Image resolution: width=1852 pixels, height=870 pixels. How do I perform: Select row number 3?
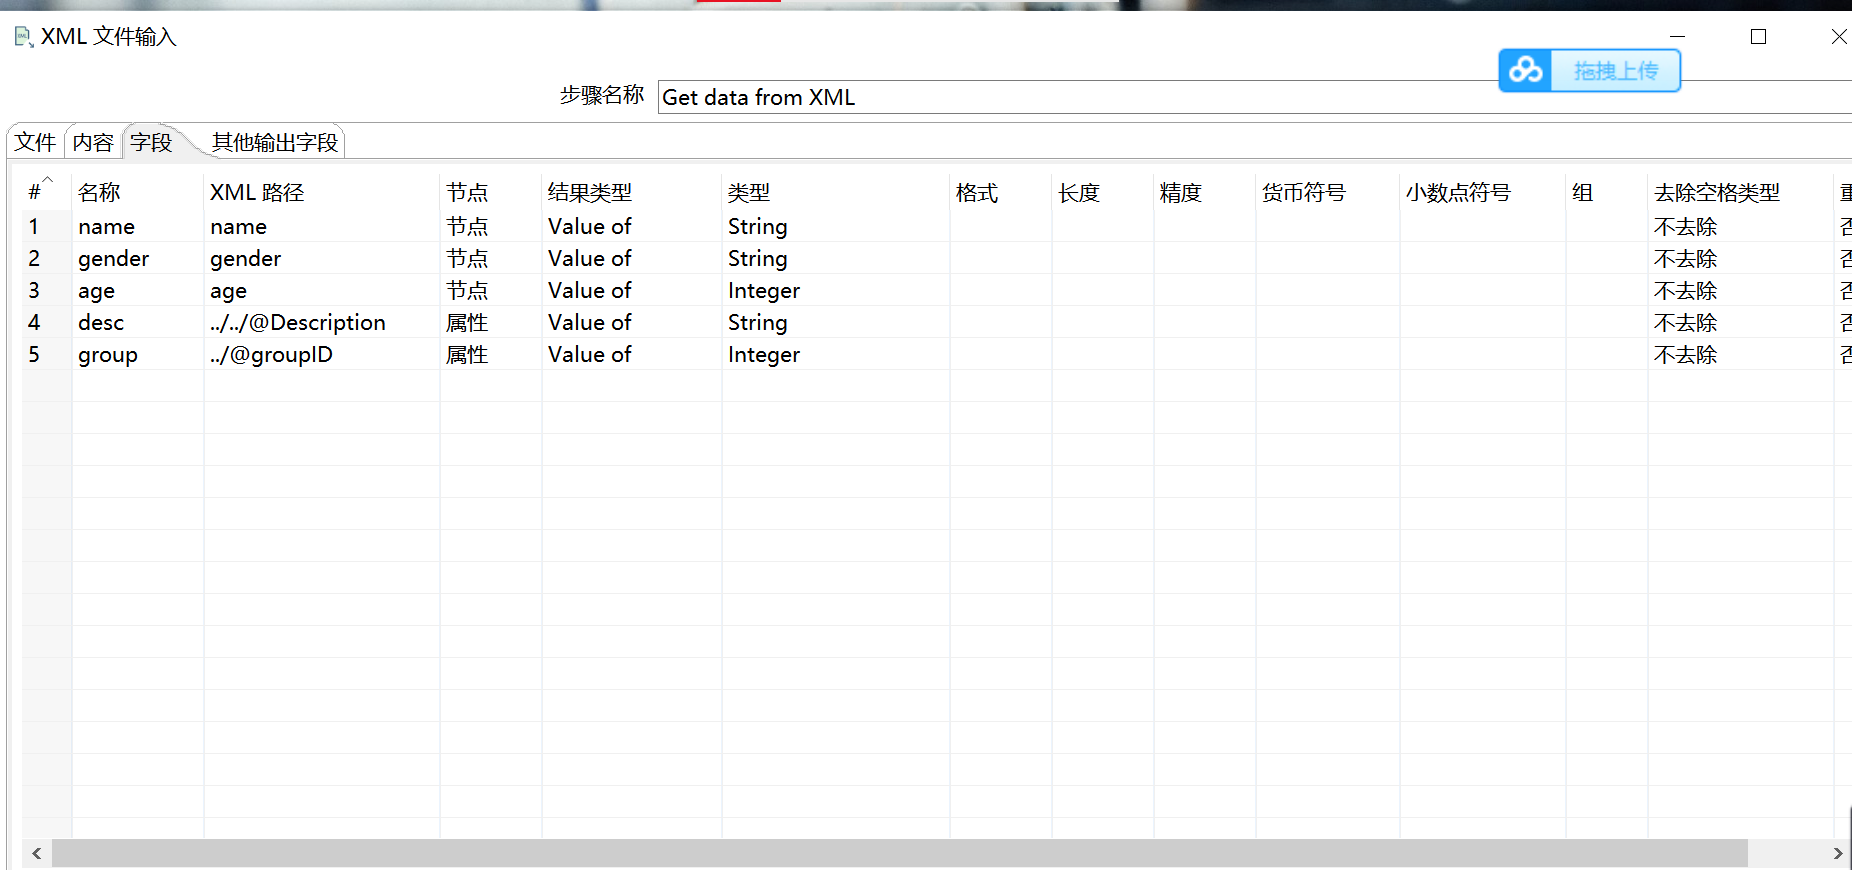pyautogui.click(x=34, y=290)
